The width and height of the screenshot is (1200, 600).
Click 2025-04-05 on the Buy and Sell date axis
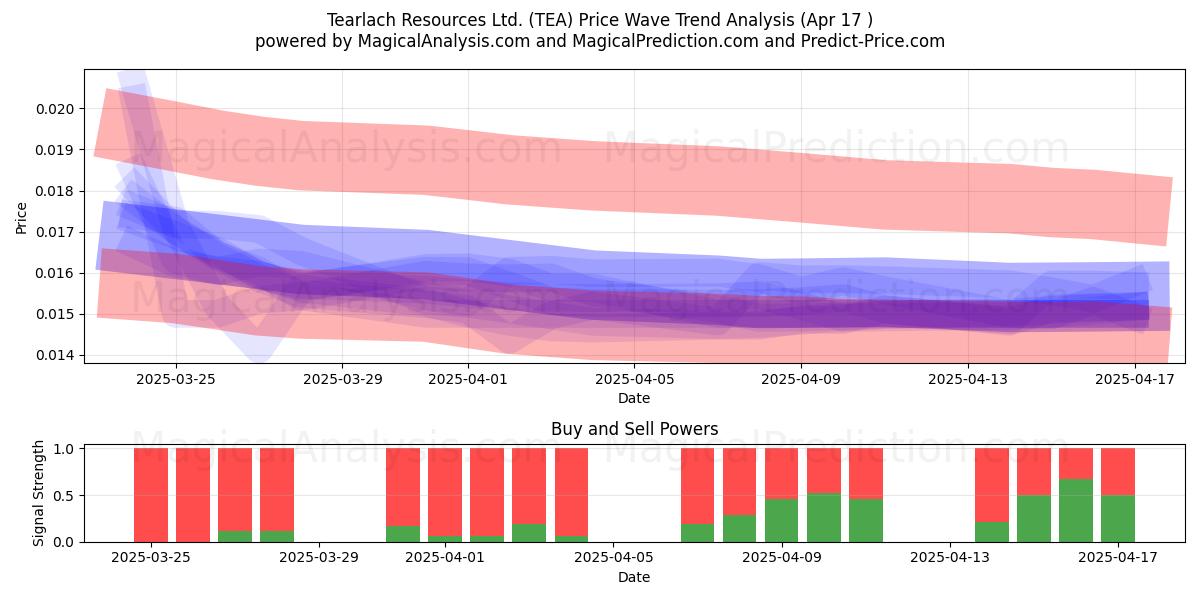pos(613,558)
